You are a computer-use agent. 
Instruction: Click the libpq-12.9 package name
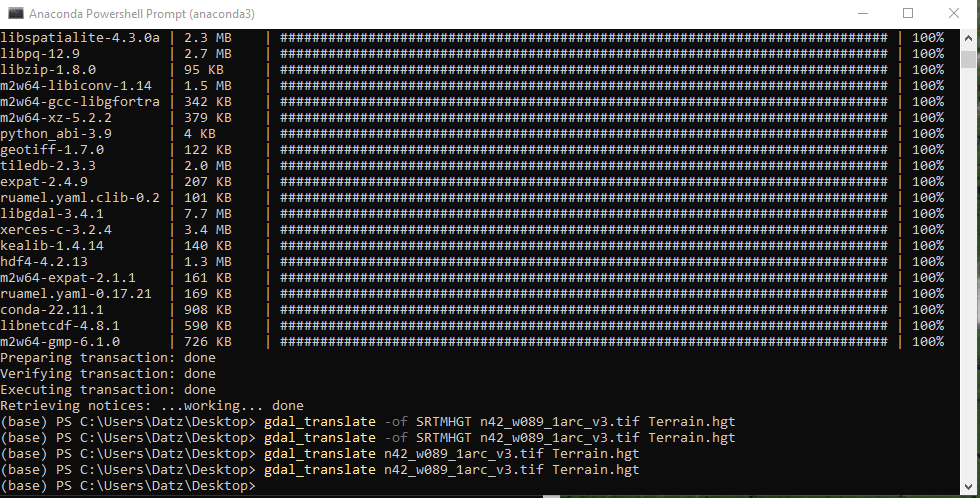click(x=40, y=54)
